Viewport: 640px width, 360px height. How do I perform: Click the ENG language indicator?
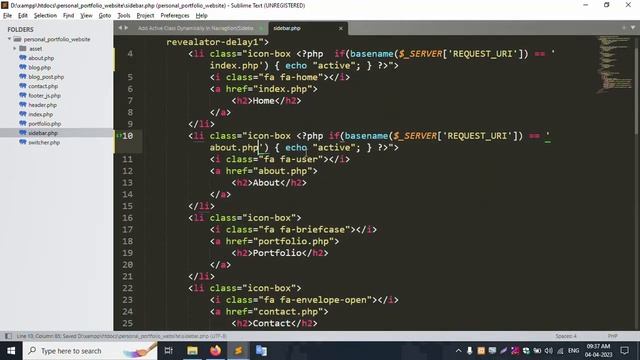click(x=573, y=351)
